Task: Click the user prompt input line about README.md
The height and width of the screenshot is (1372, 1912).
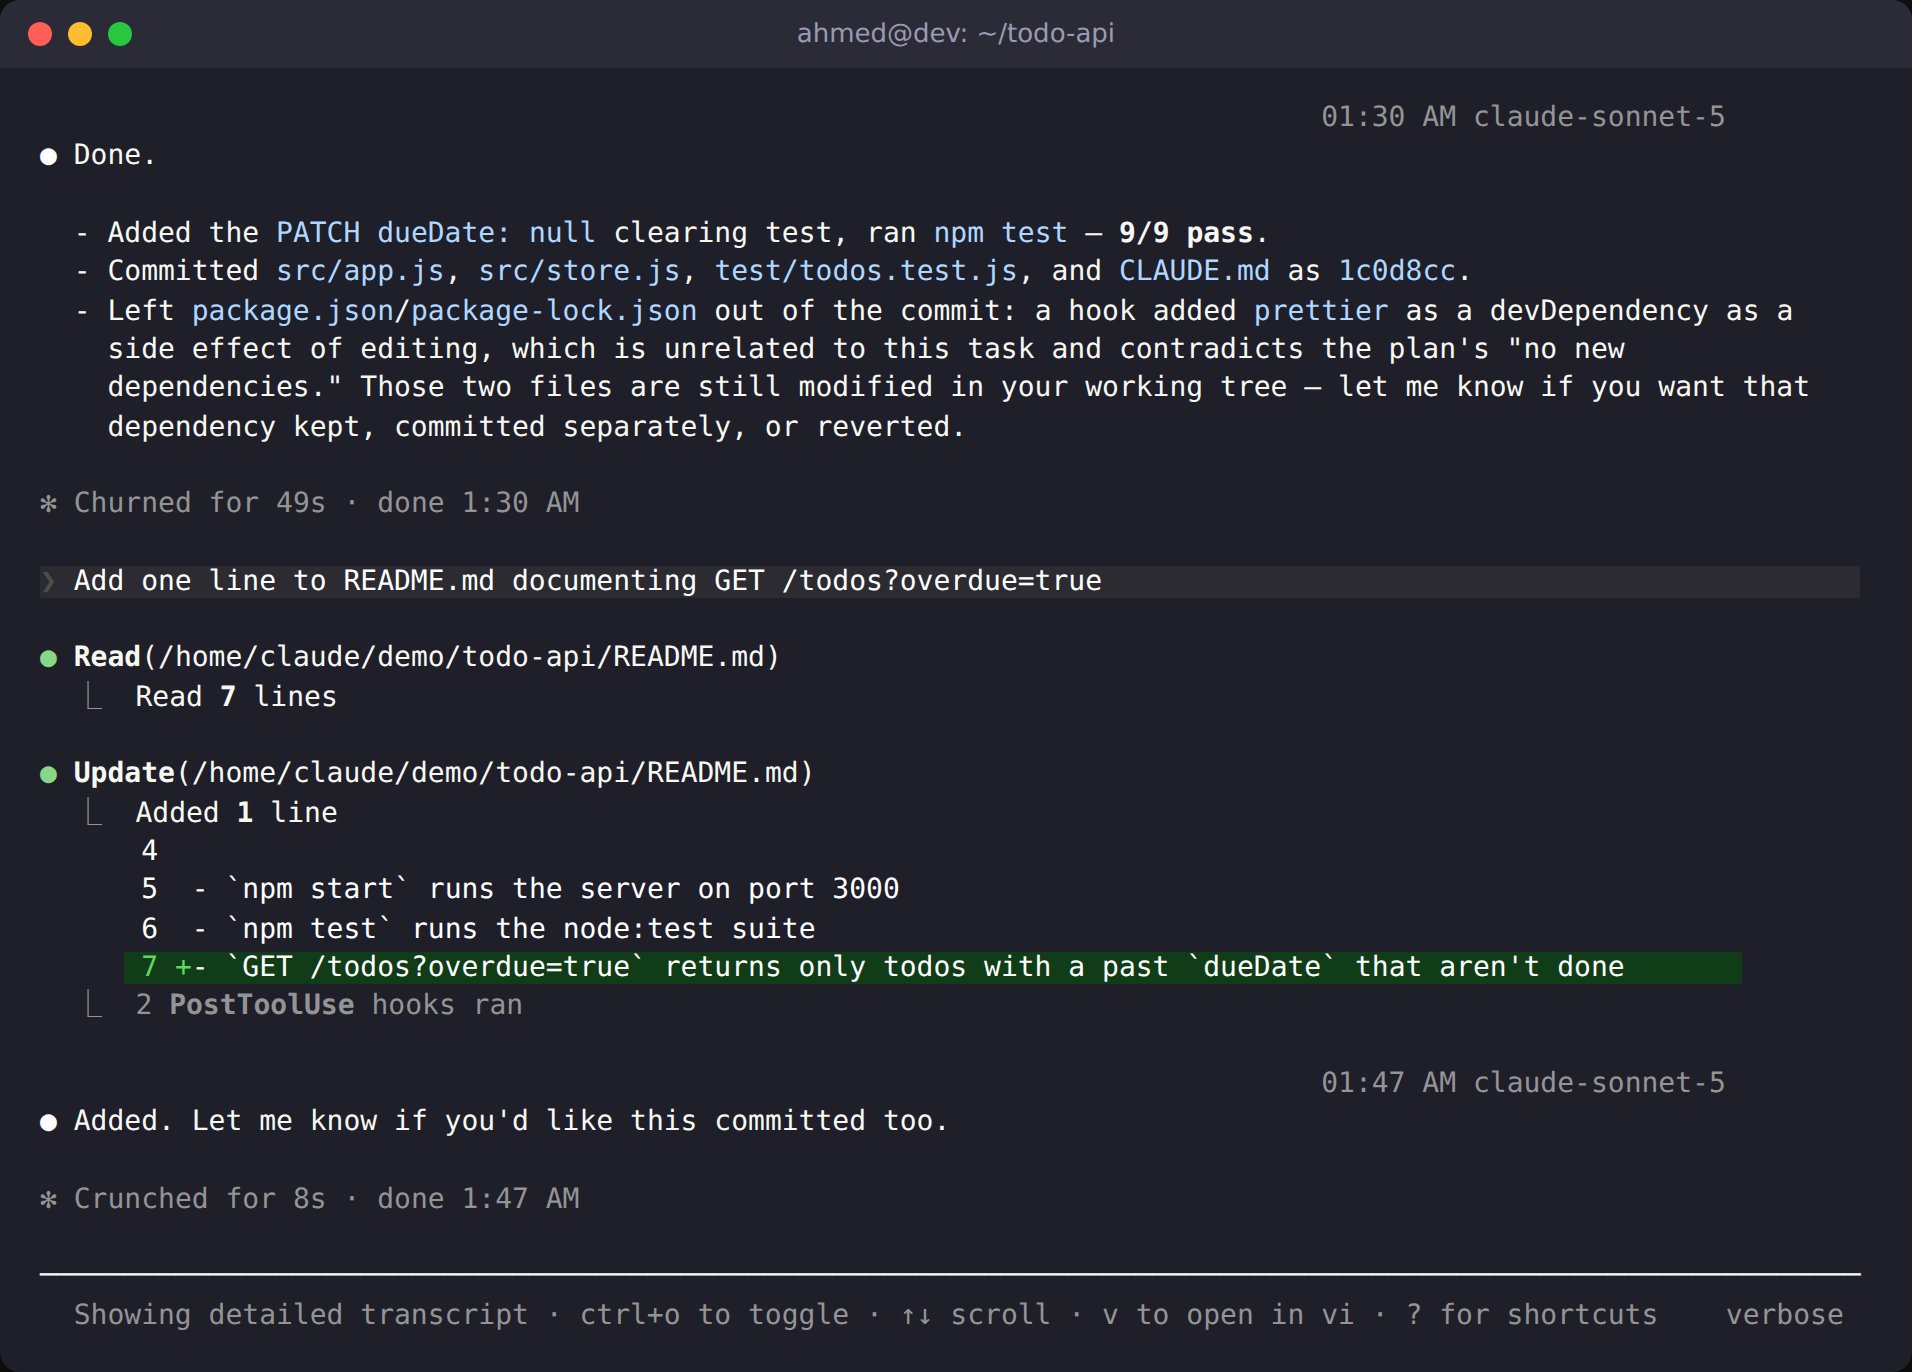Action: click(949, 581)
